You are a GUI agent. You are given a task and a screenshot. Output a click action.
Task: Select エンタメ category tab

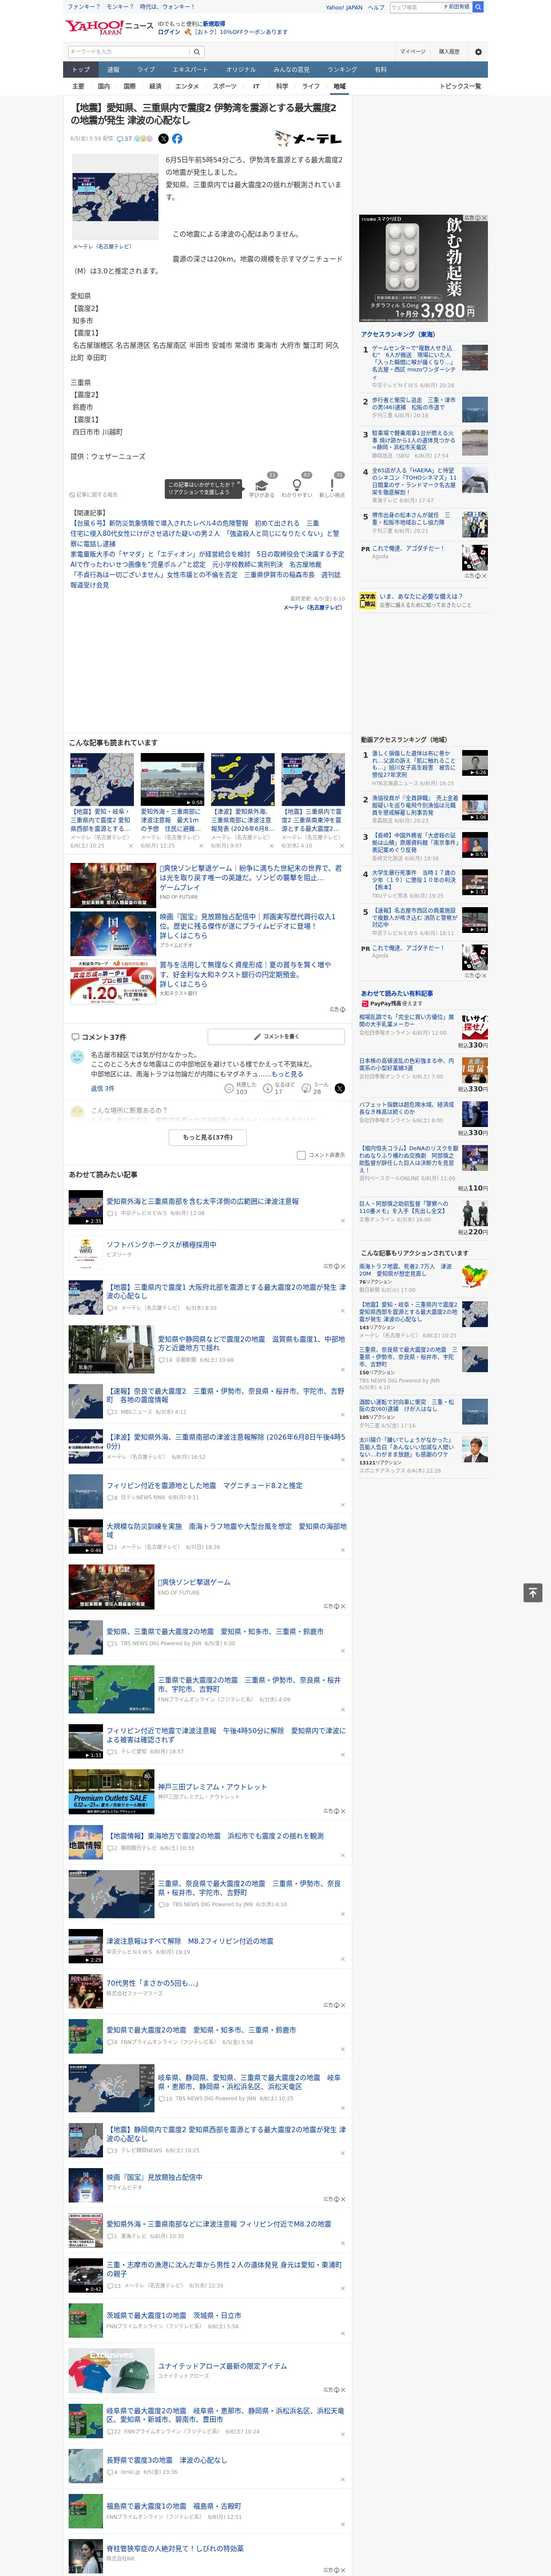pyautogui.click(x=187, y=86)
